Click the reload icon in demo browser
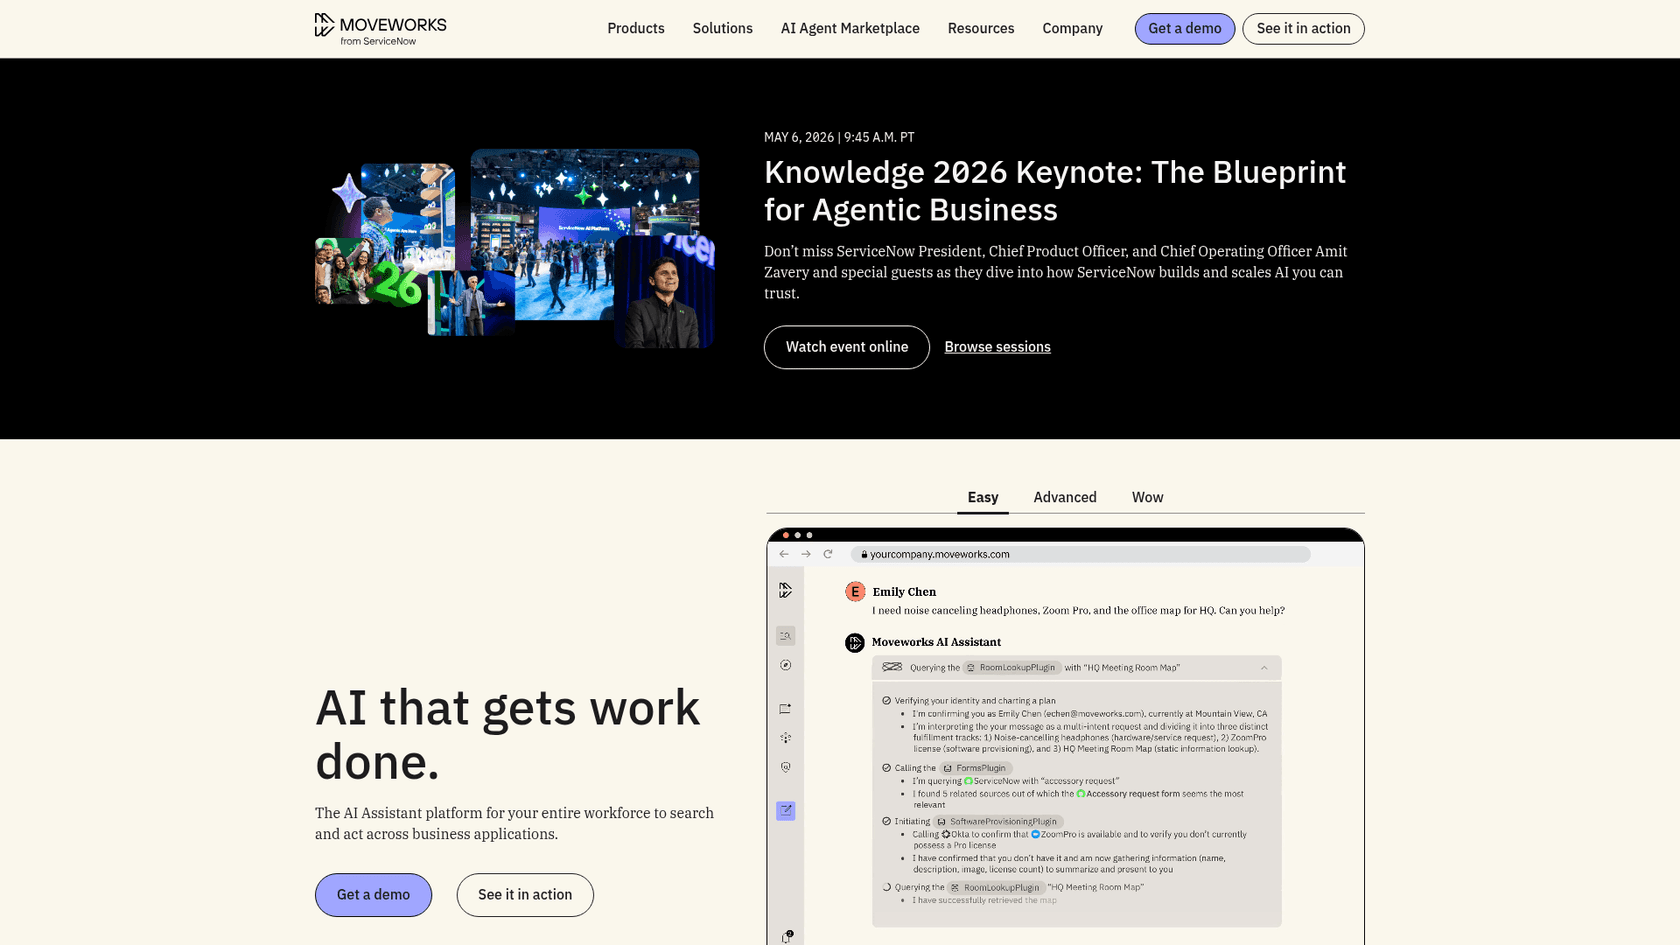This screenshot has height=945, width=1680. click(828, 554)
